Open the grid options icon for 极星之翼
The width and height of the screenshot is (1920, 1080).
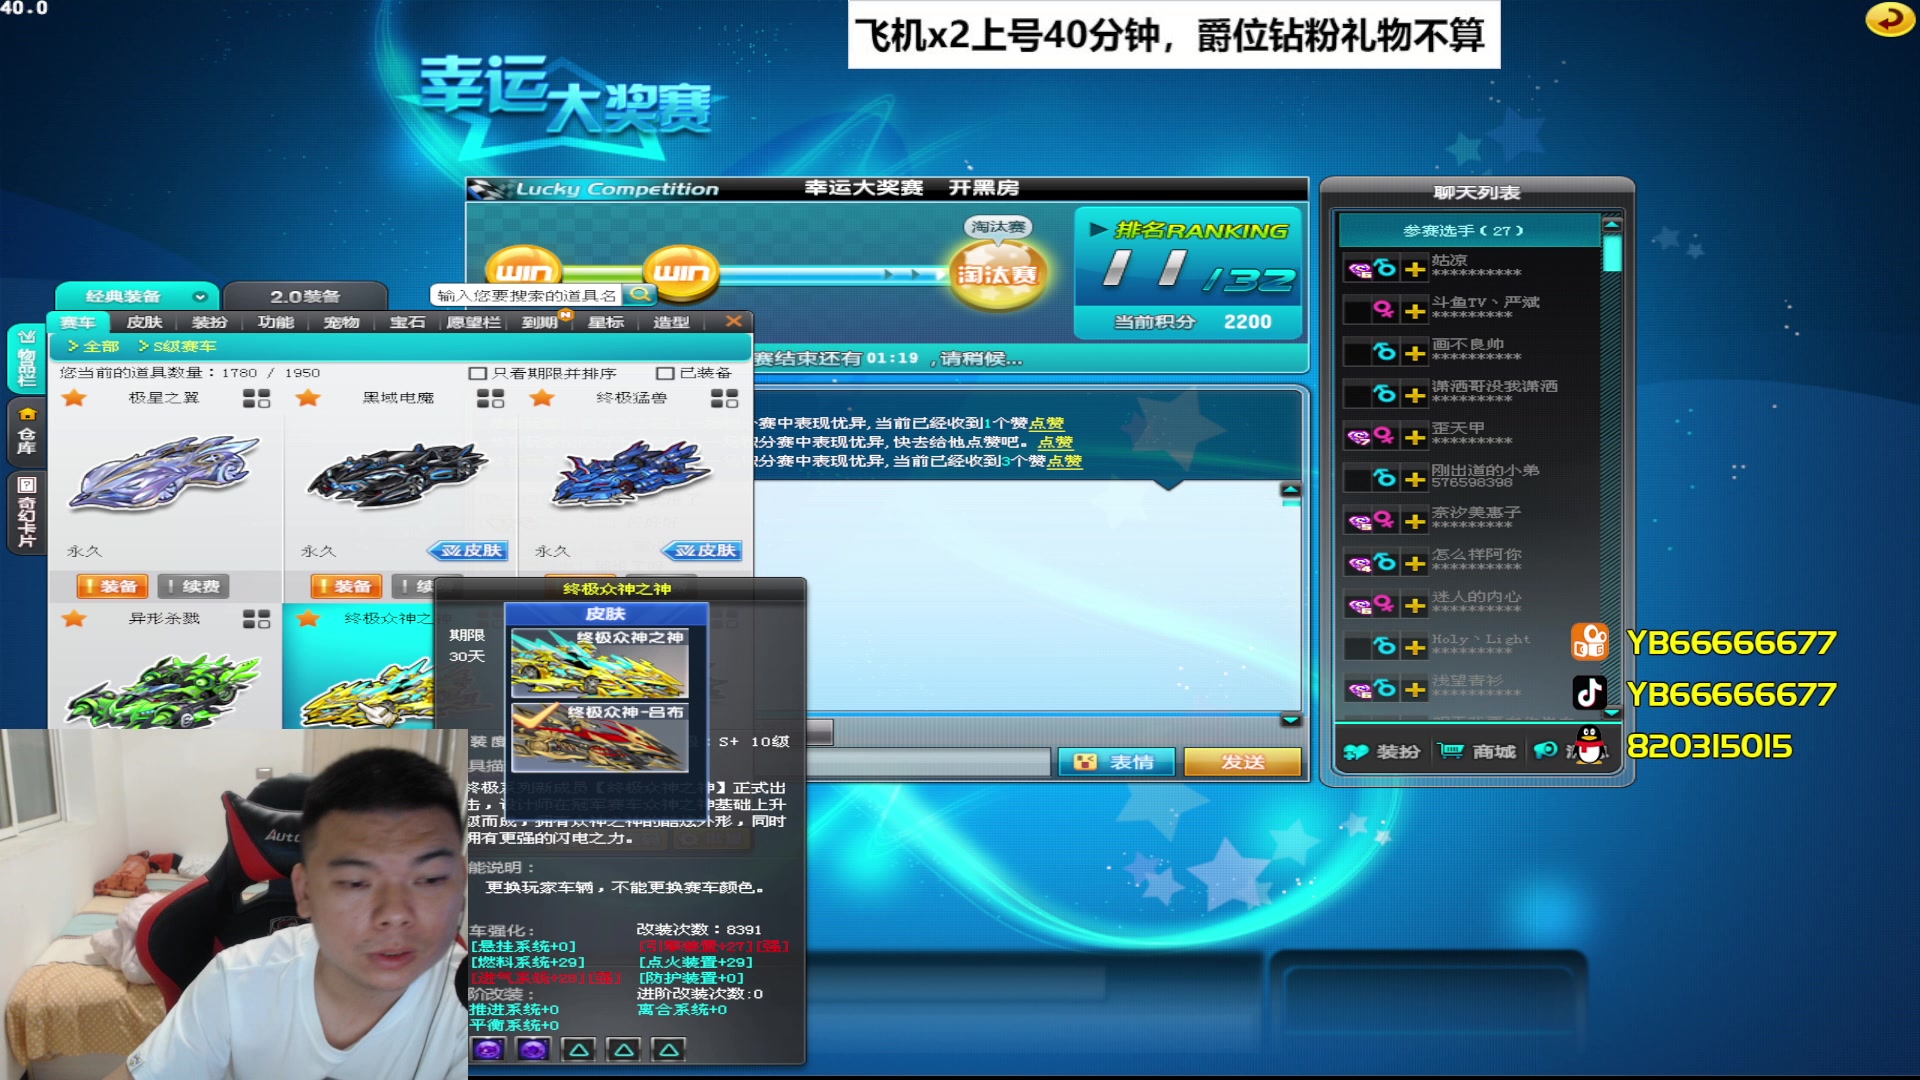click(x=256, y=399)
